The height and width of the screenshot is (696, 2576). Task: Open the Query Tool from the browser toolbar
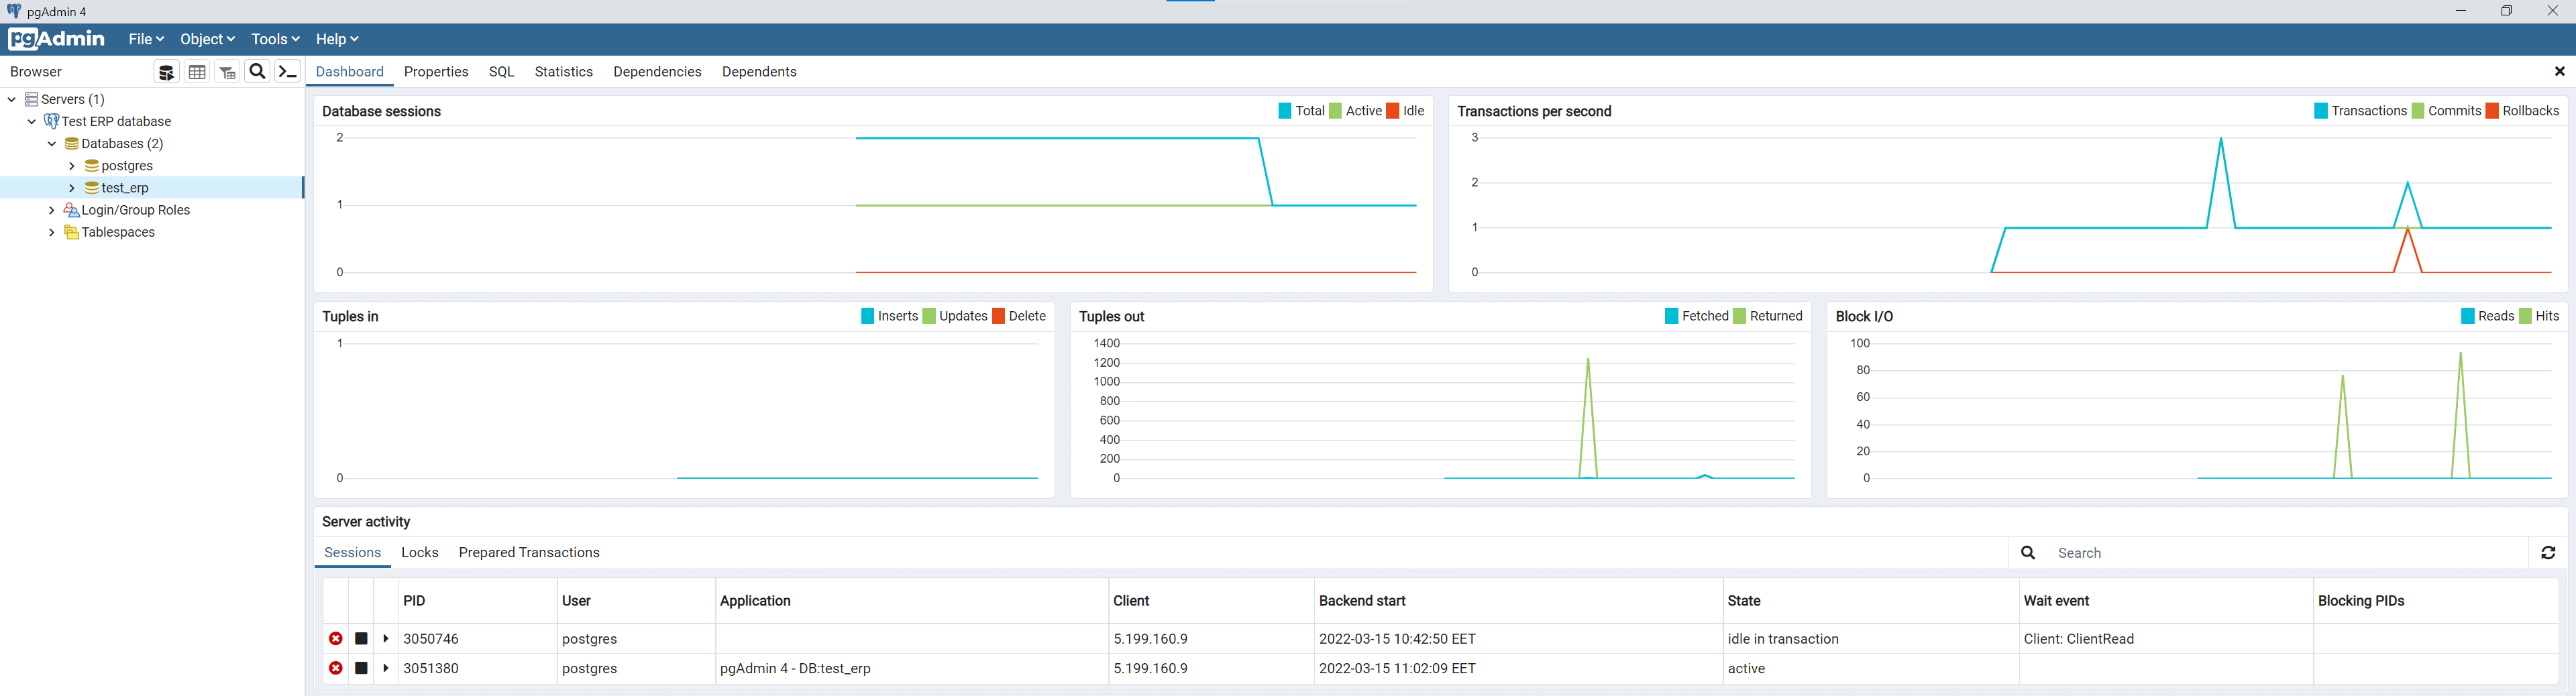[x=165, y=71]
